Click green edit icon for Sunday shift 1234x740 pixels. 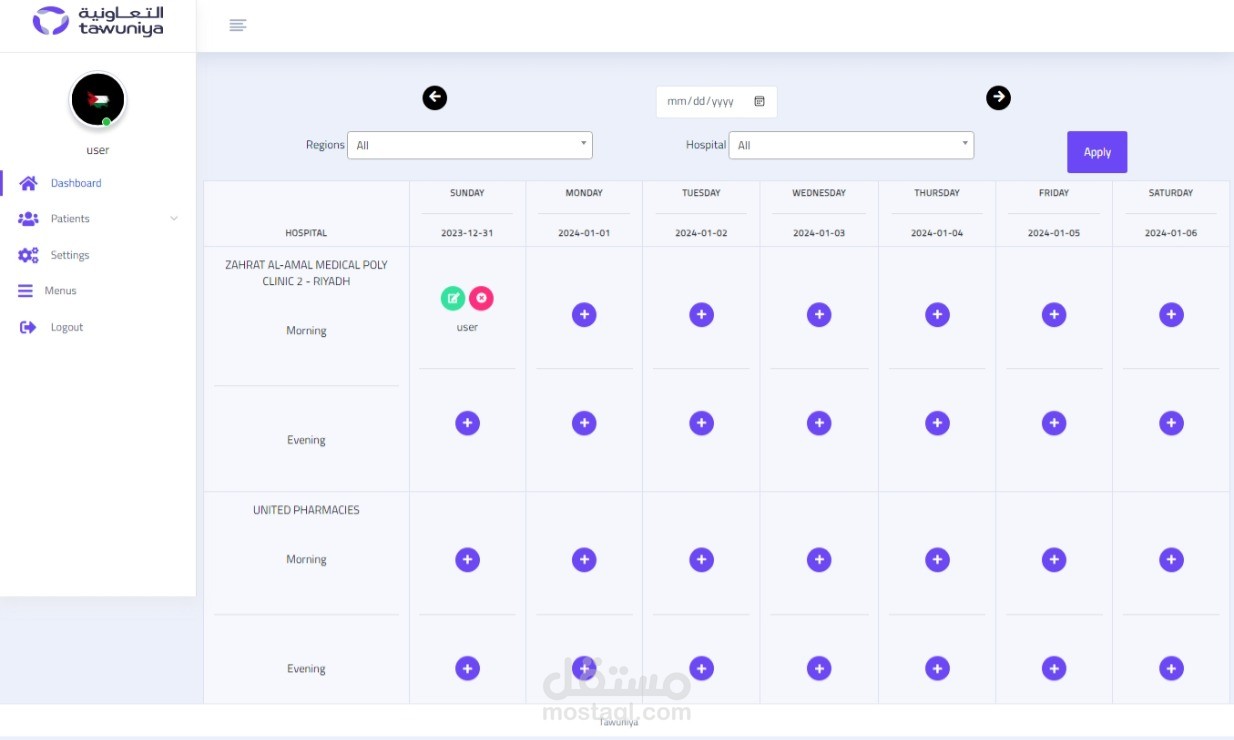(453, 298)
